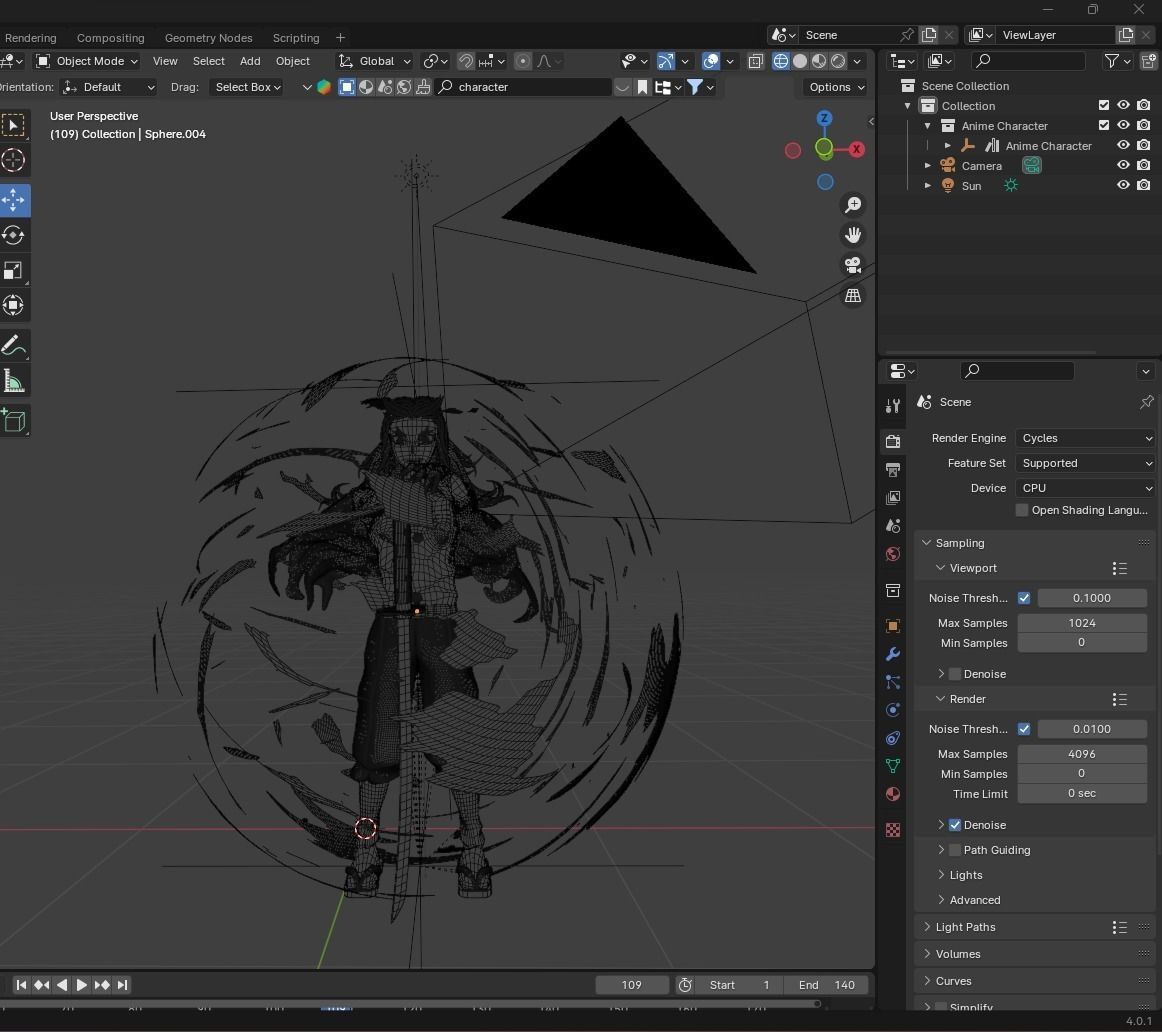The image size is (1162, 1032).
Task: Open the Modifiers wrench tab
Action: [893, 654]
